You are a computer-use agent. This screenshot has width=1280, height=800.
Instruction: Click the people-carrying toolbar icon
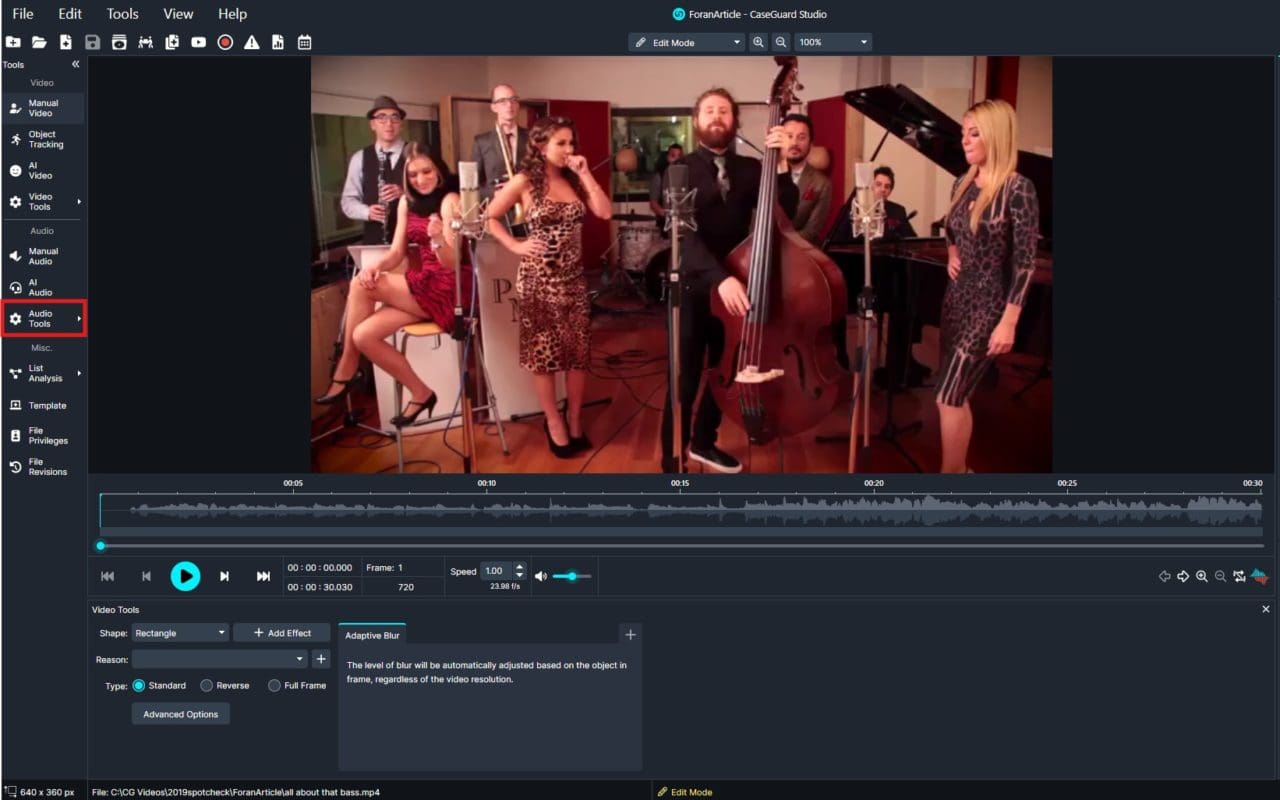(x=146, y=42)
